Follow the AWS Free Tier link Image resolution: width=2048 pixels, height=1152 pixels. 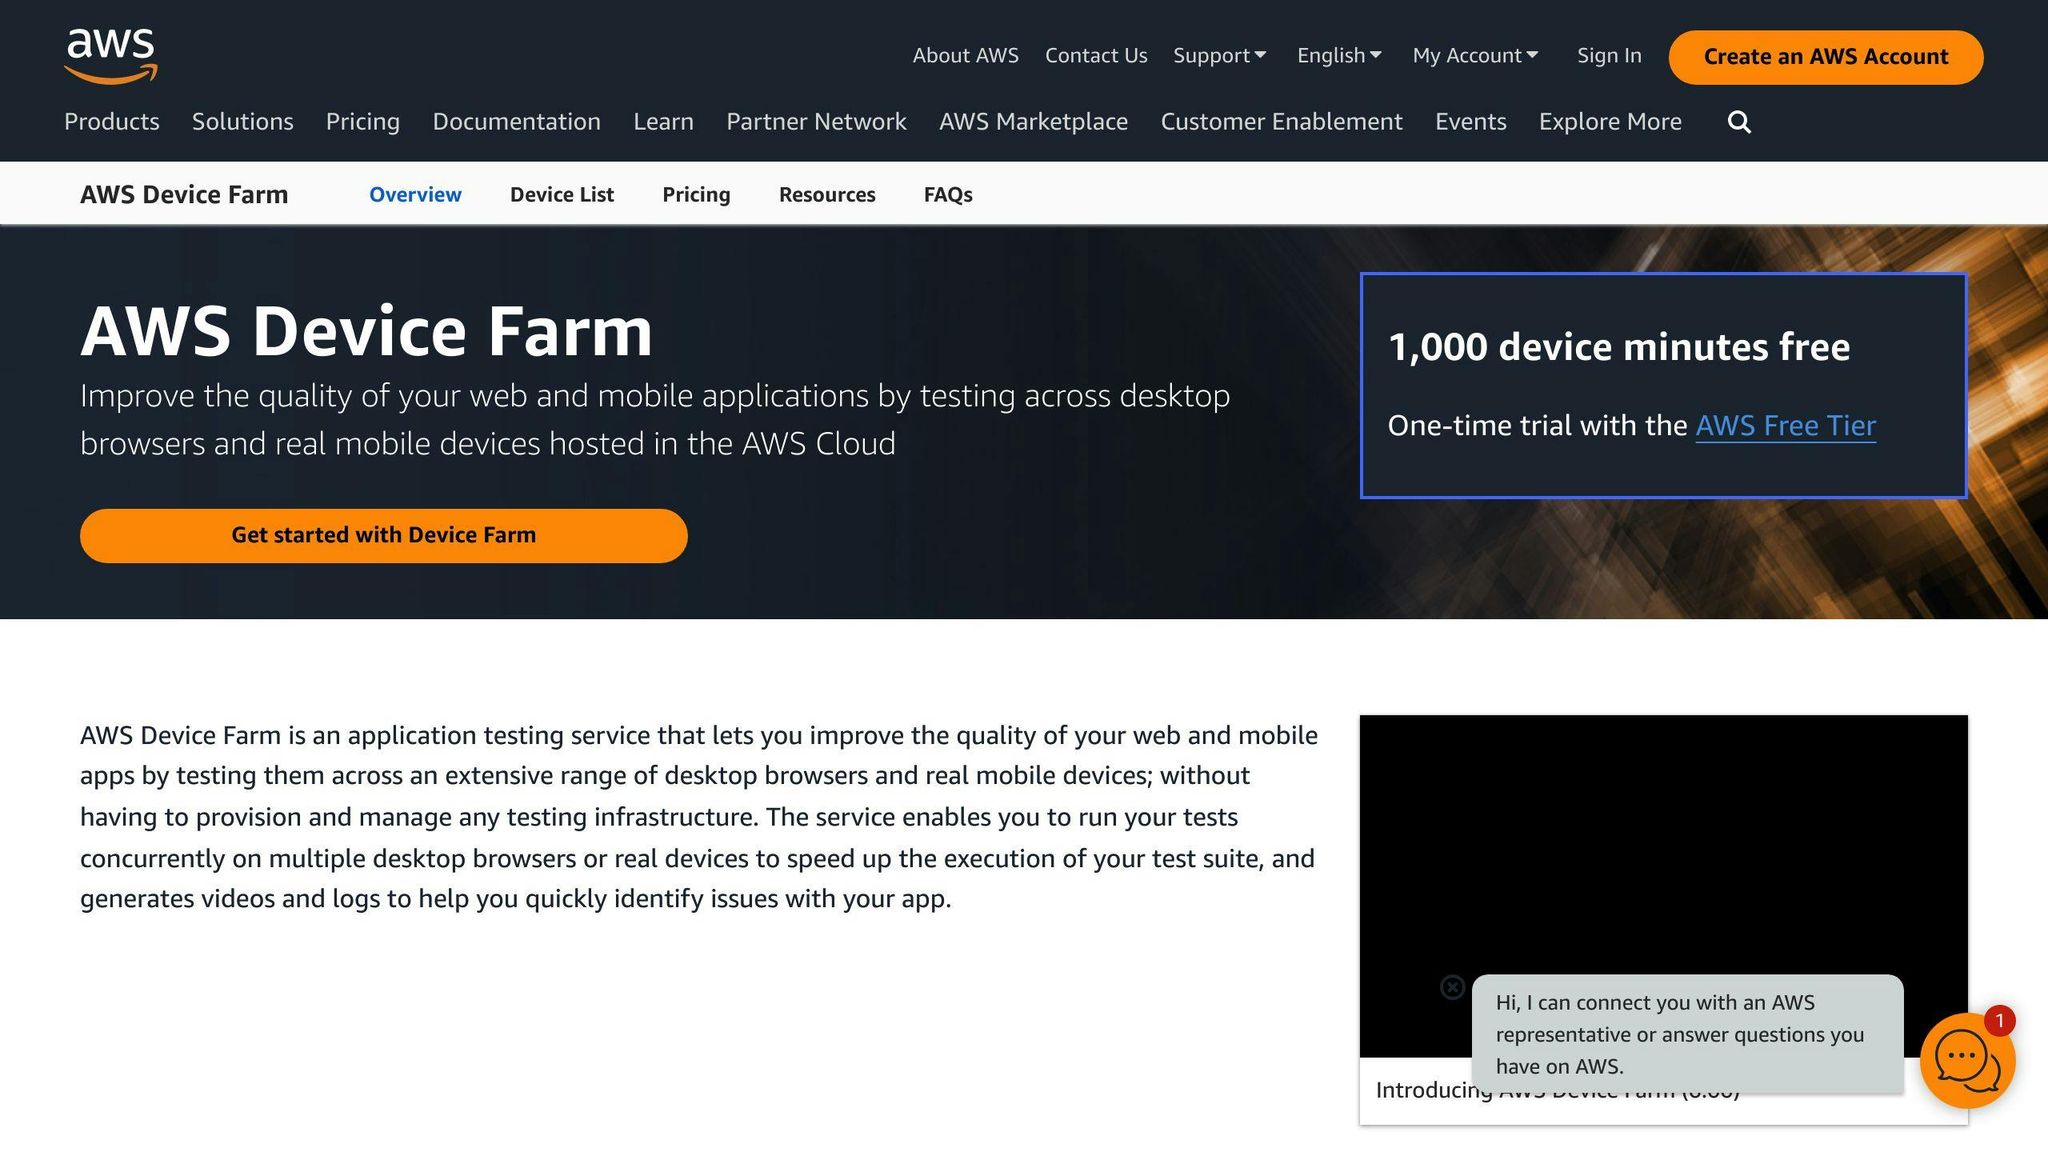click(1786, 426)
